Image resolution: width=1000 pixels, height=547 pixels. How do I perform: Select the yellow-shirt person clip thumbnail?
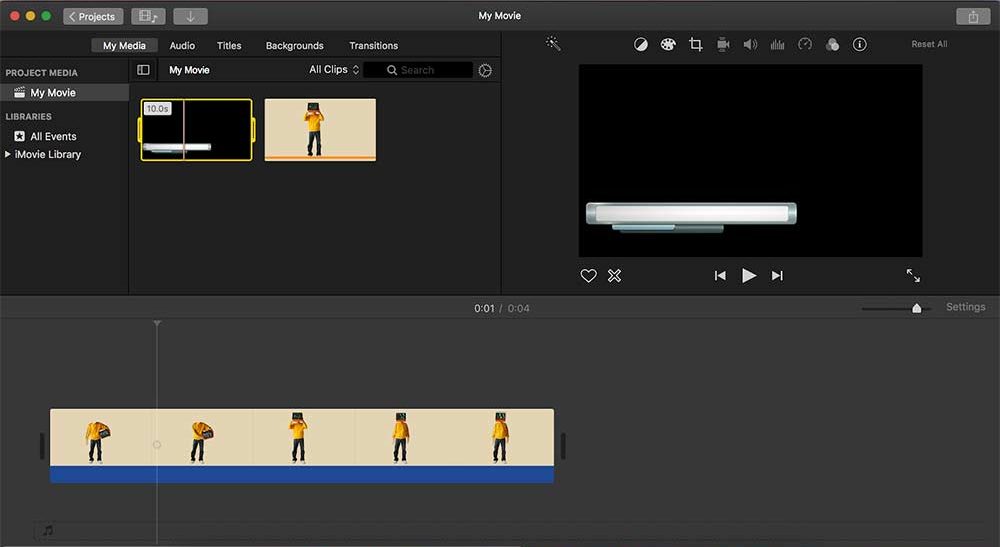pos(320,130)
